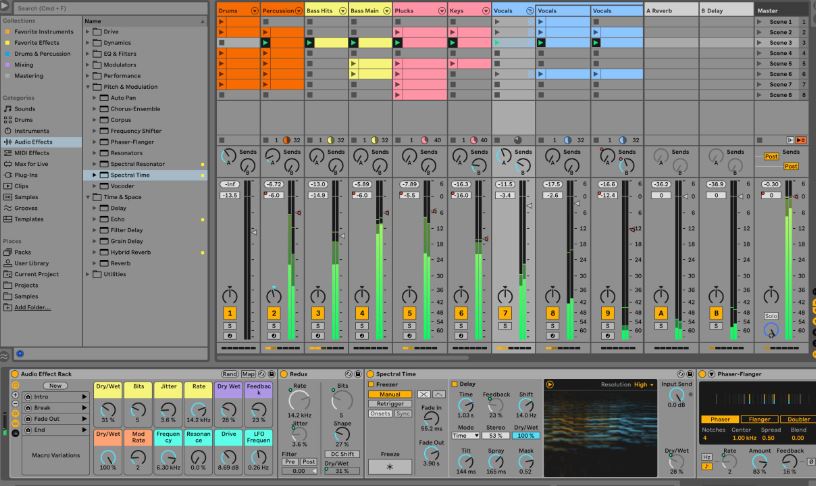Launch Scene 1 from the Master track

point(759,22)
